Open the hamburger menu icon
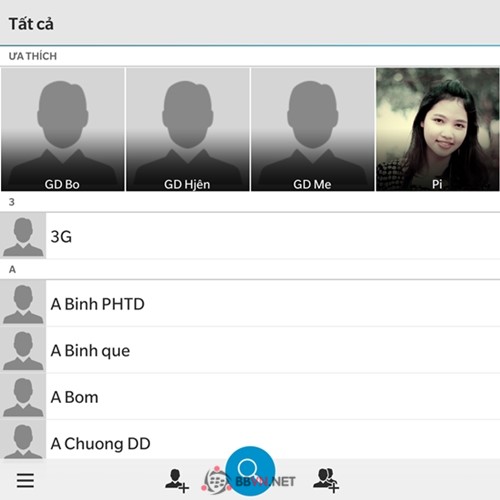The width and height of the screenshot is (500, 500). click(x=25, y=480)
